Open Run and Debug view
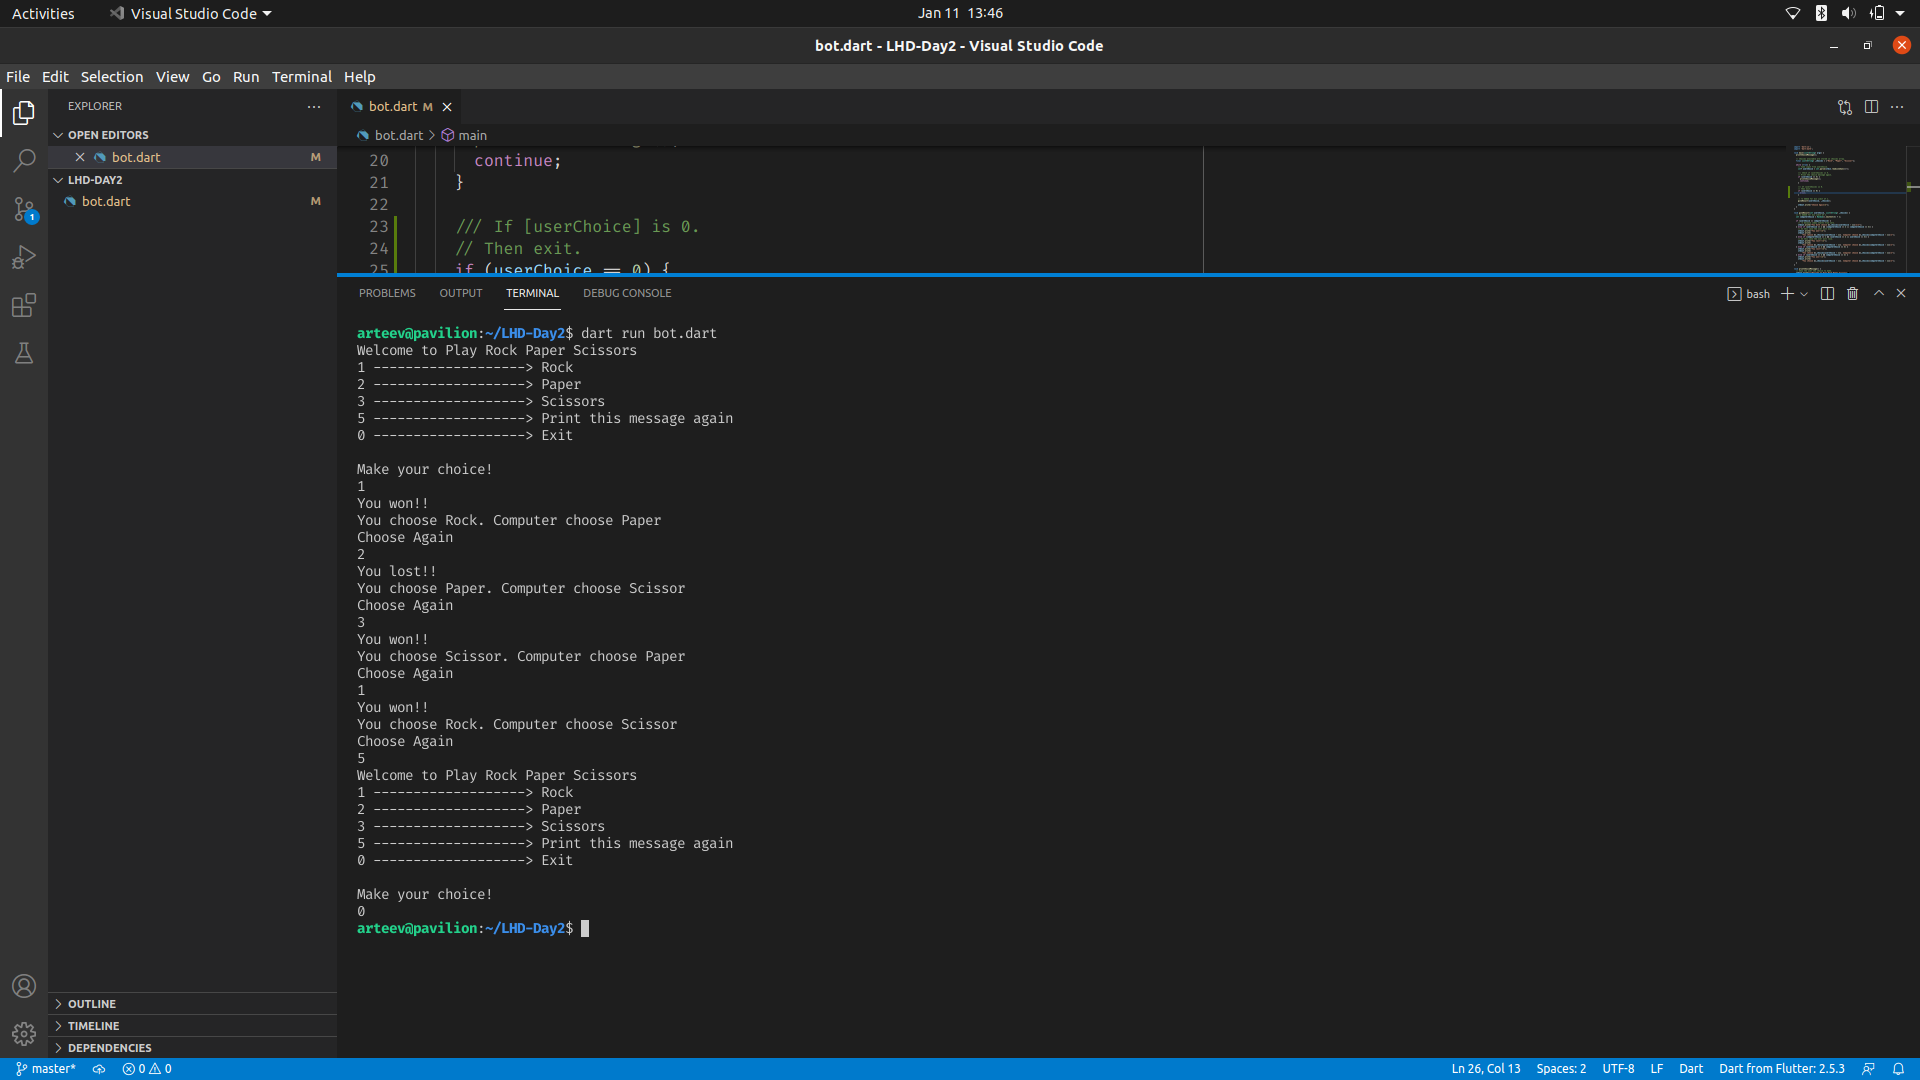Screen dimensions: 1920x1080 (x=24, y=258)
